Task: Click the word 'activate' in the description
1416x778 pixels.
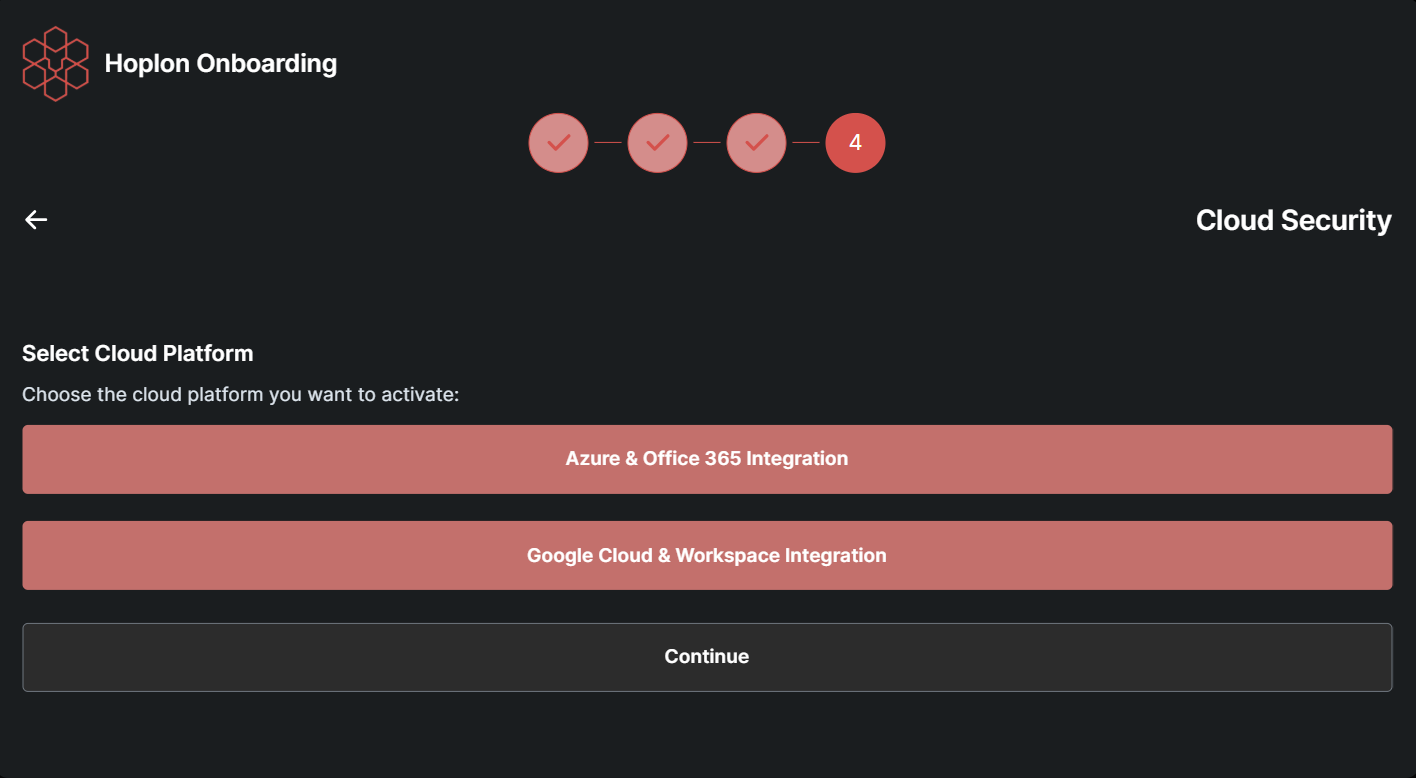Action: click(418, 394)
